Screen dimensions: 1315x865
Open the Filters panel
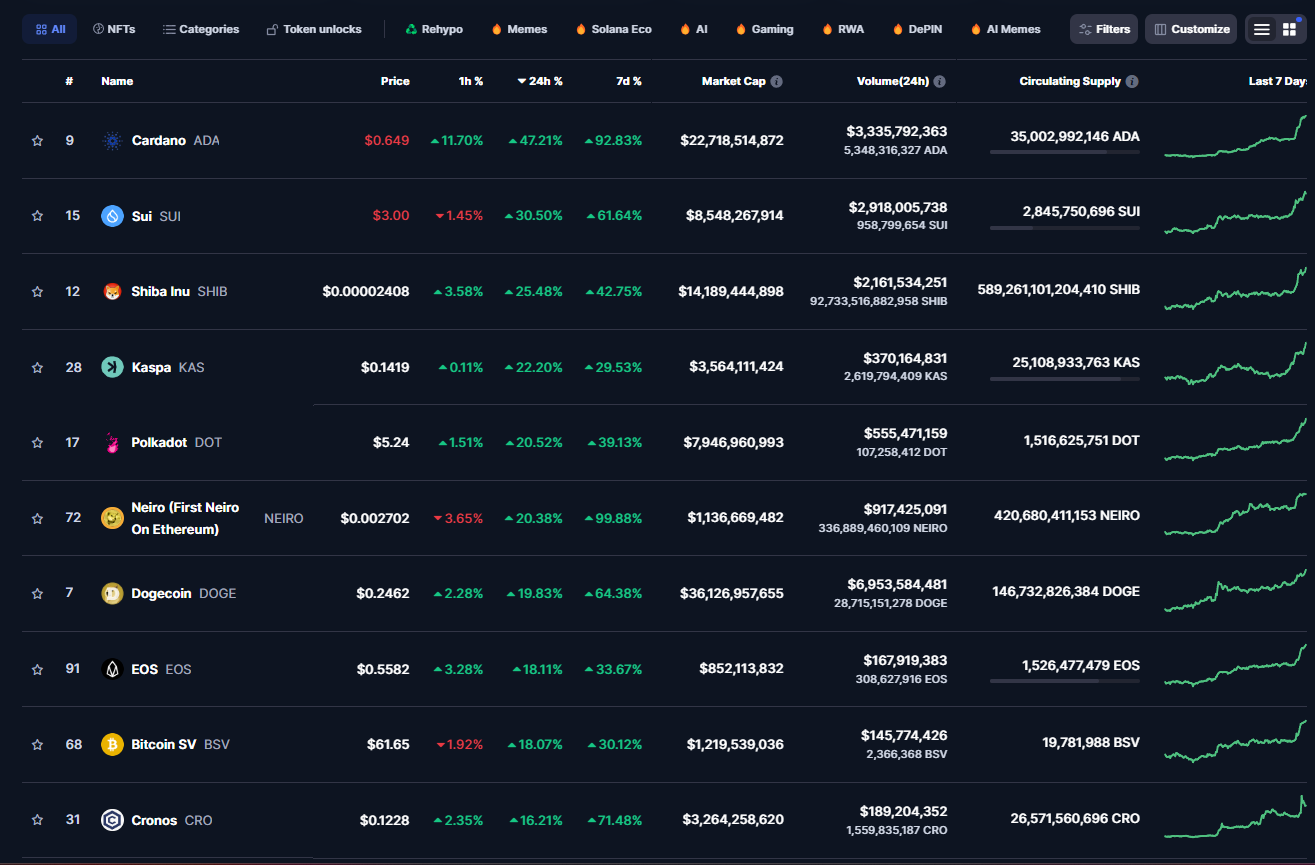(1103, 30)
